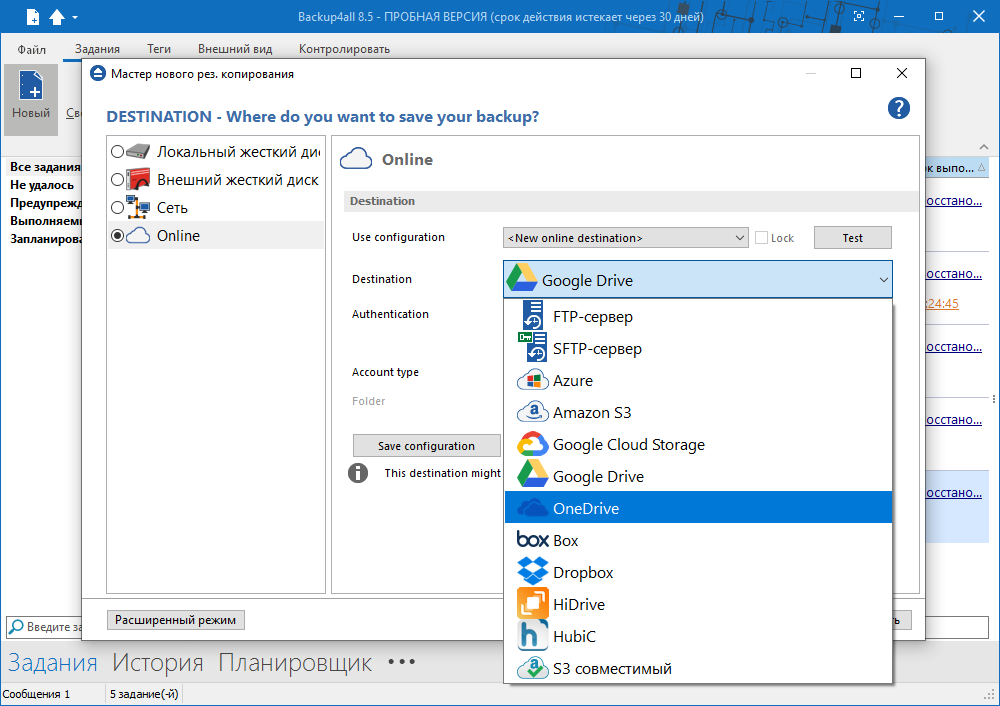Open the Файл menu

pyautogui.click(x=31, y=49)
